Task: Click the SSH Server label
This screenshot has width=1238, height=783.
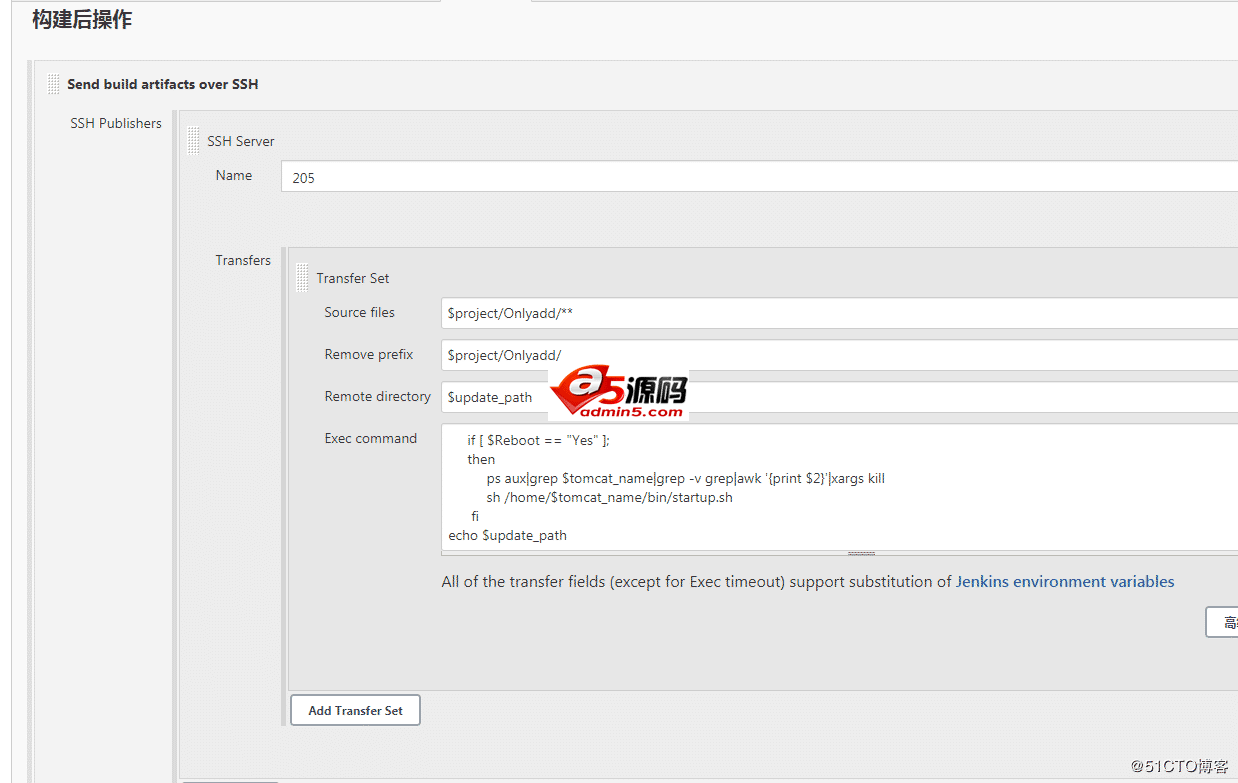Action: [241, 141]
